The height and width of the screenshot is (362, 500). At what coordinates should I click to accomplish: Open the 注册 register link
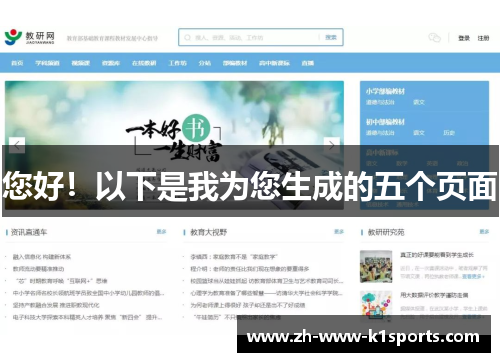coord(483,38)
